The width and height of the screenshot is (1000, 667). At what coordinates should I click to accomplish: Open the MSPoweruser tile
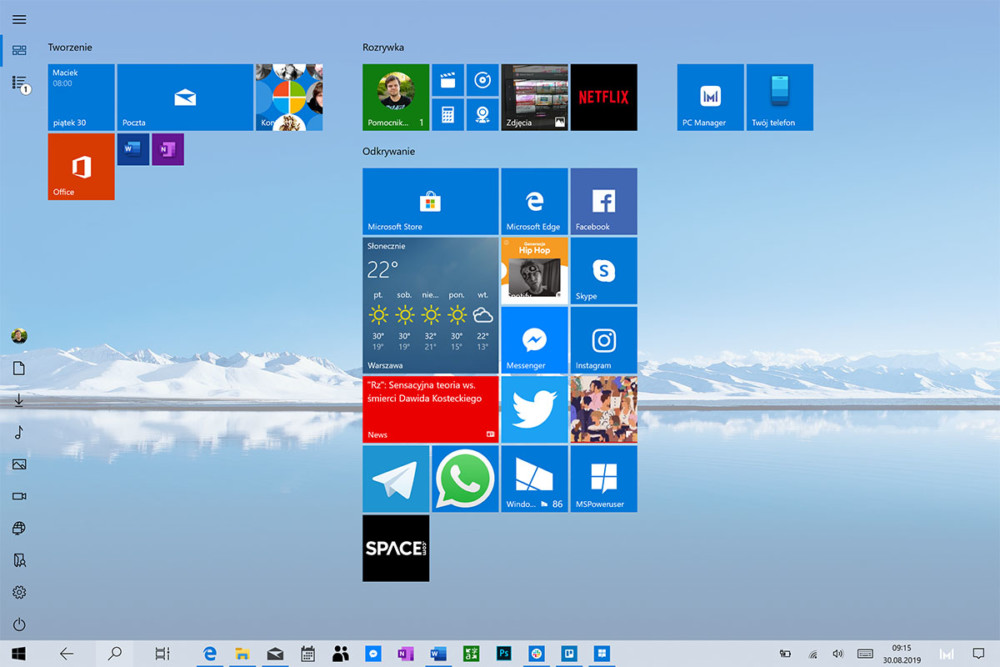(x=604, y=479)
